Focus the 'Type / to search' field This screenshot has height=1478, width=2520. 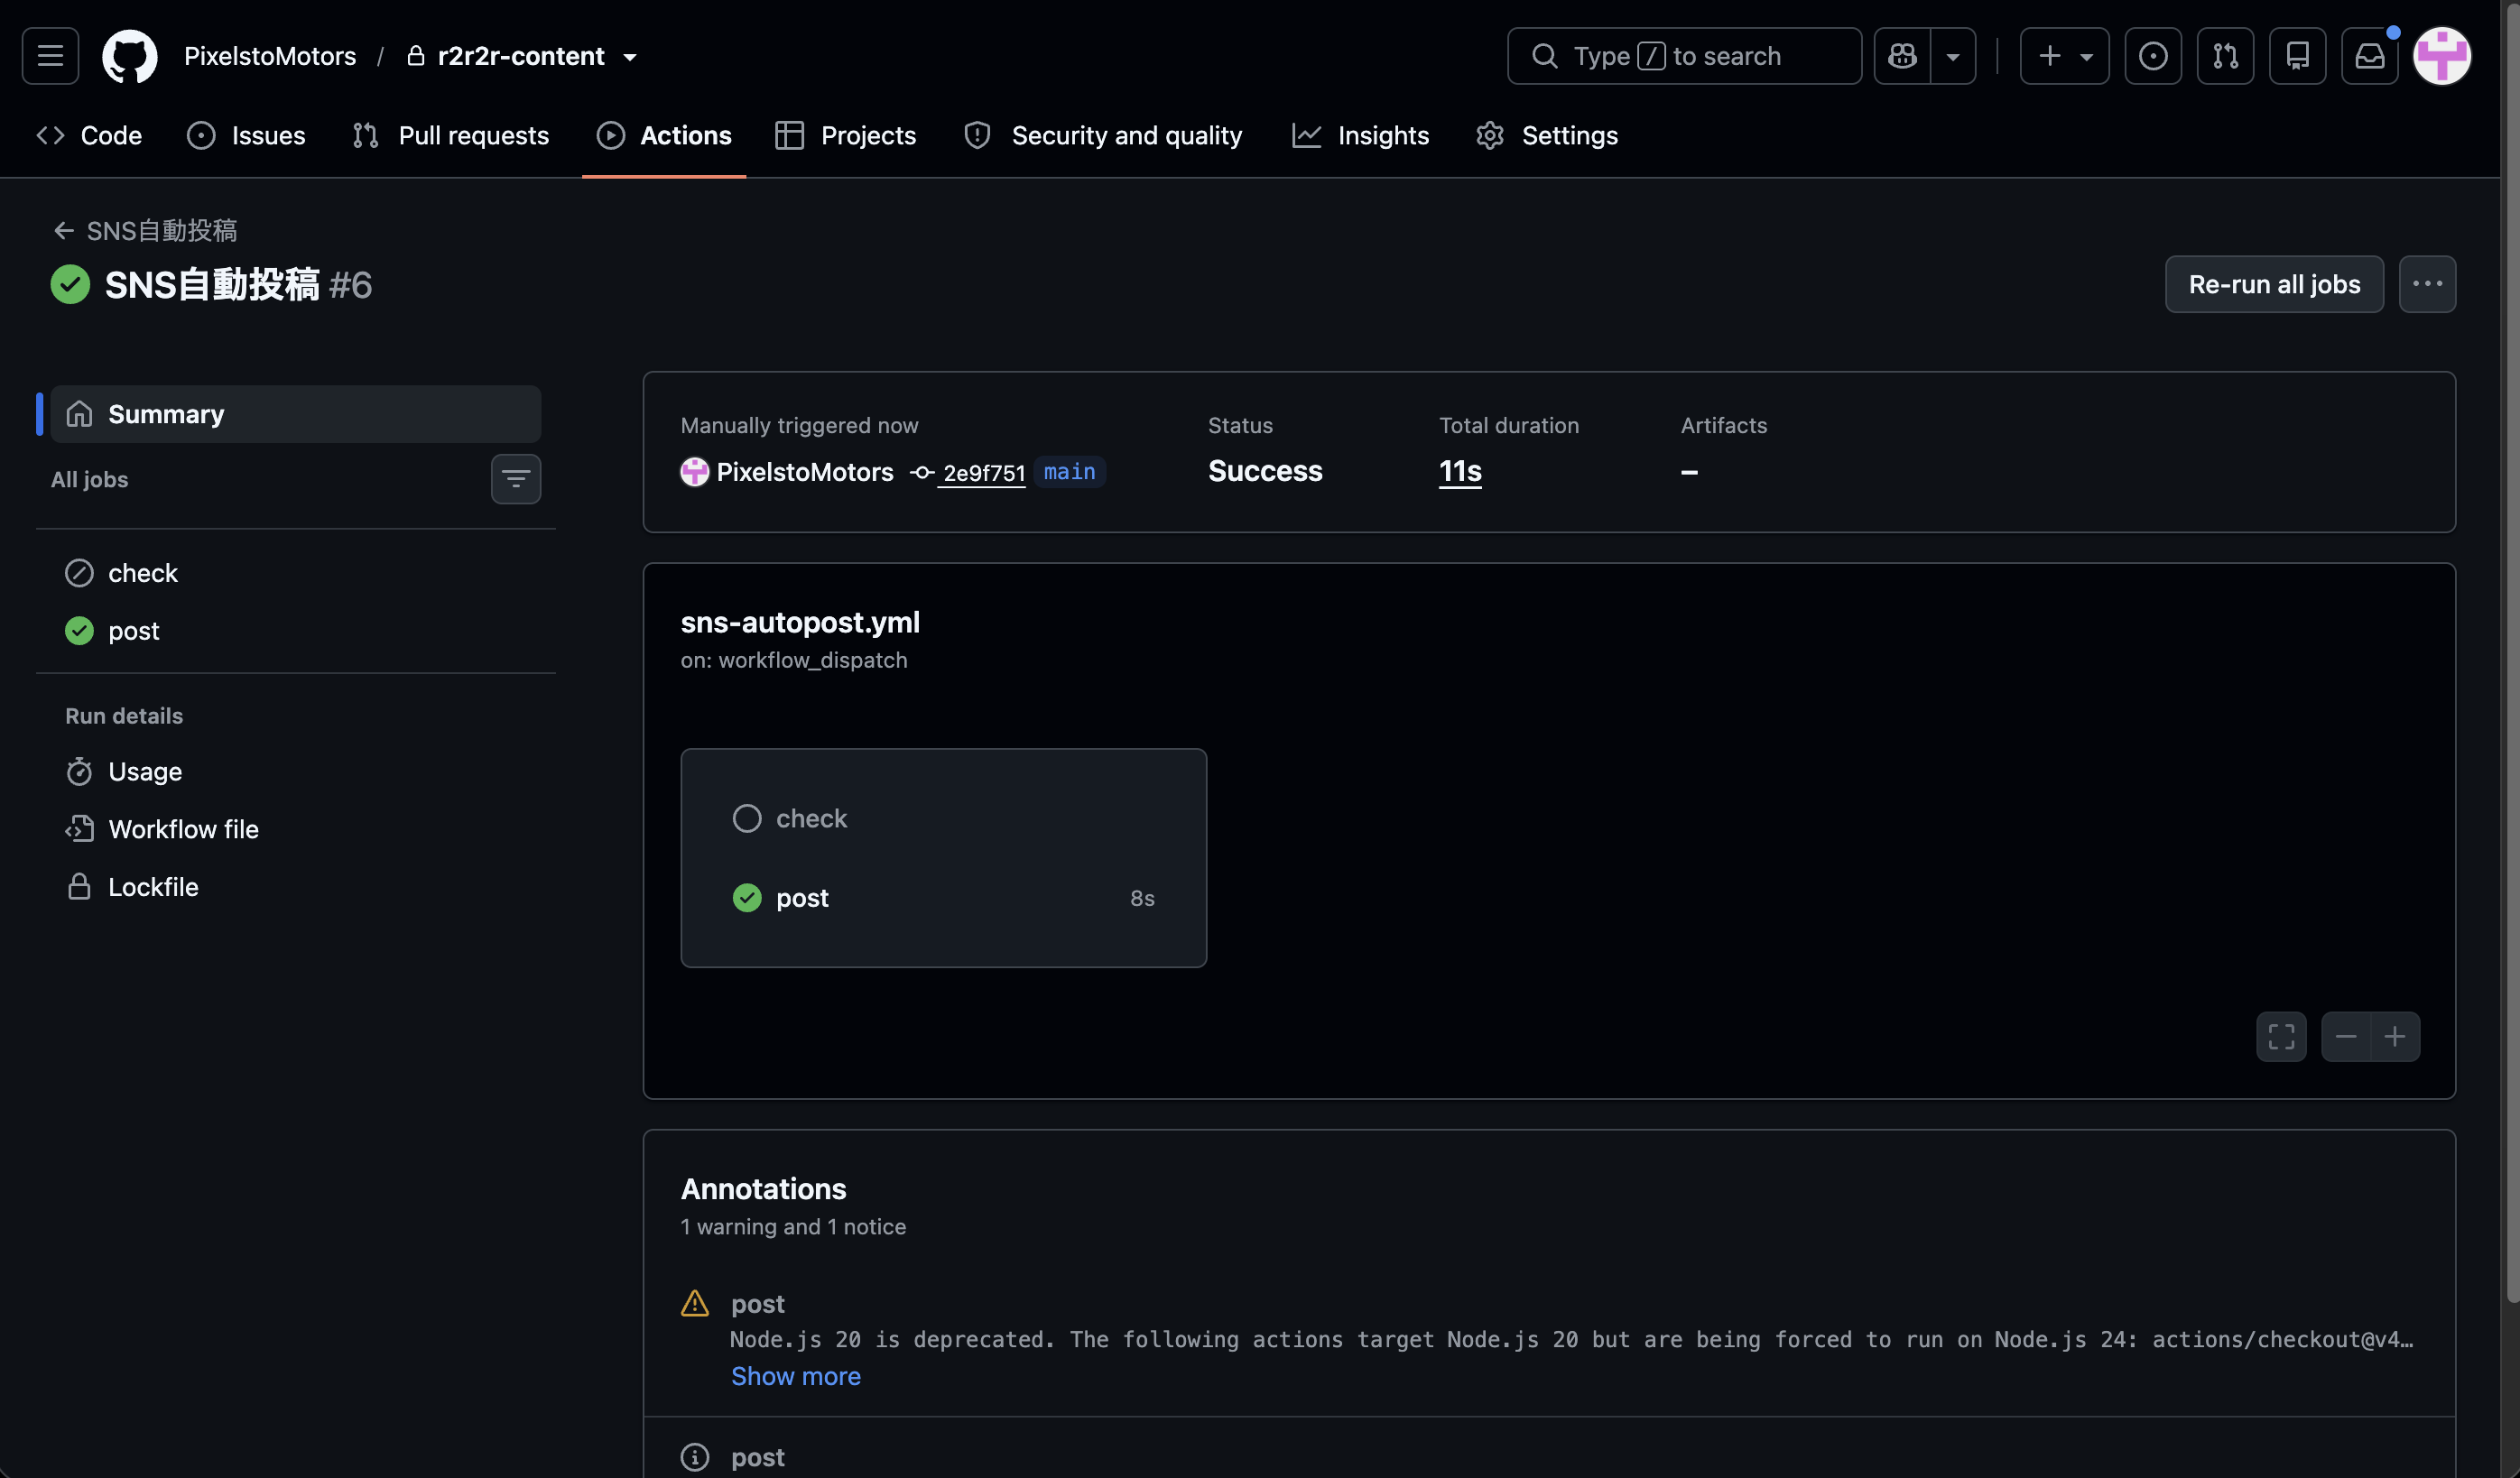[1684, 56]
